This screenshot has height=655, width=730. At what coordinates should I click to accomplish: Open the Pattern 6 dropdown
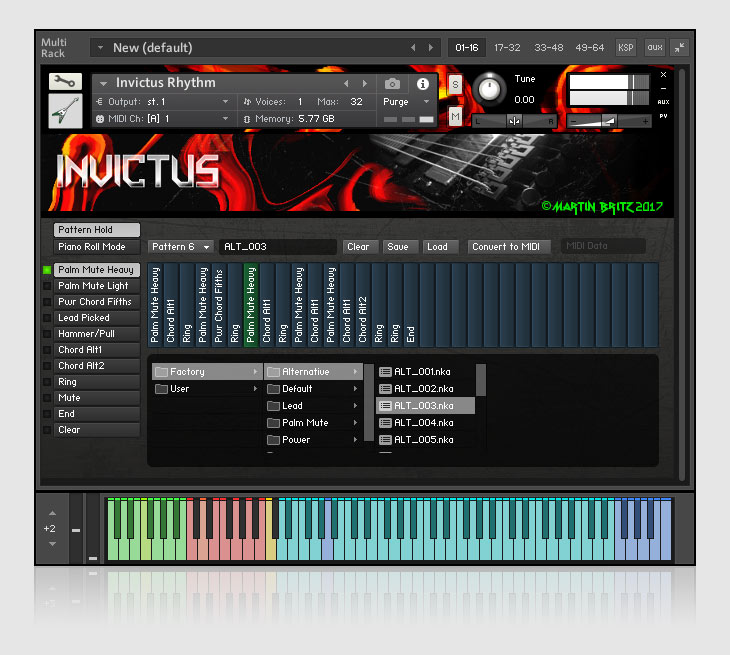click(181, 247)
